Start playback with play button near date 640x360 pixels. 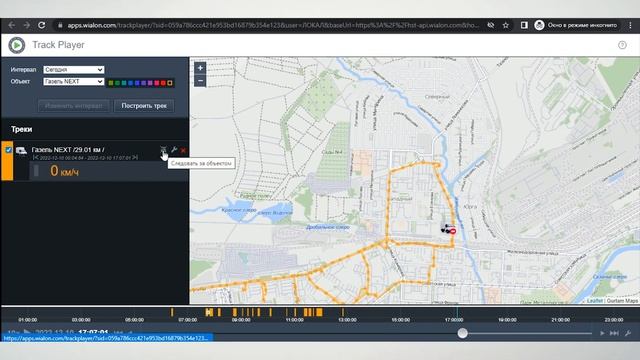pyautogui.click(x=27, y=332)
